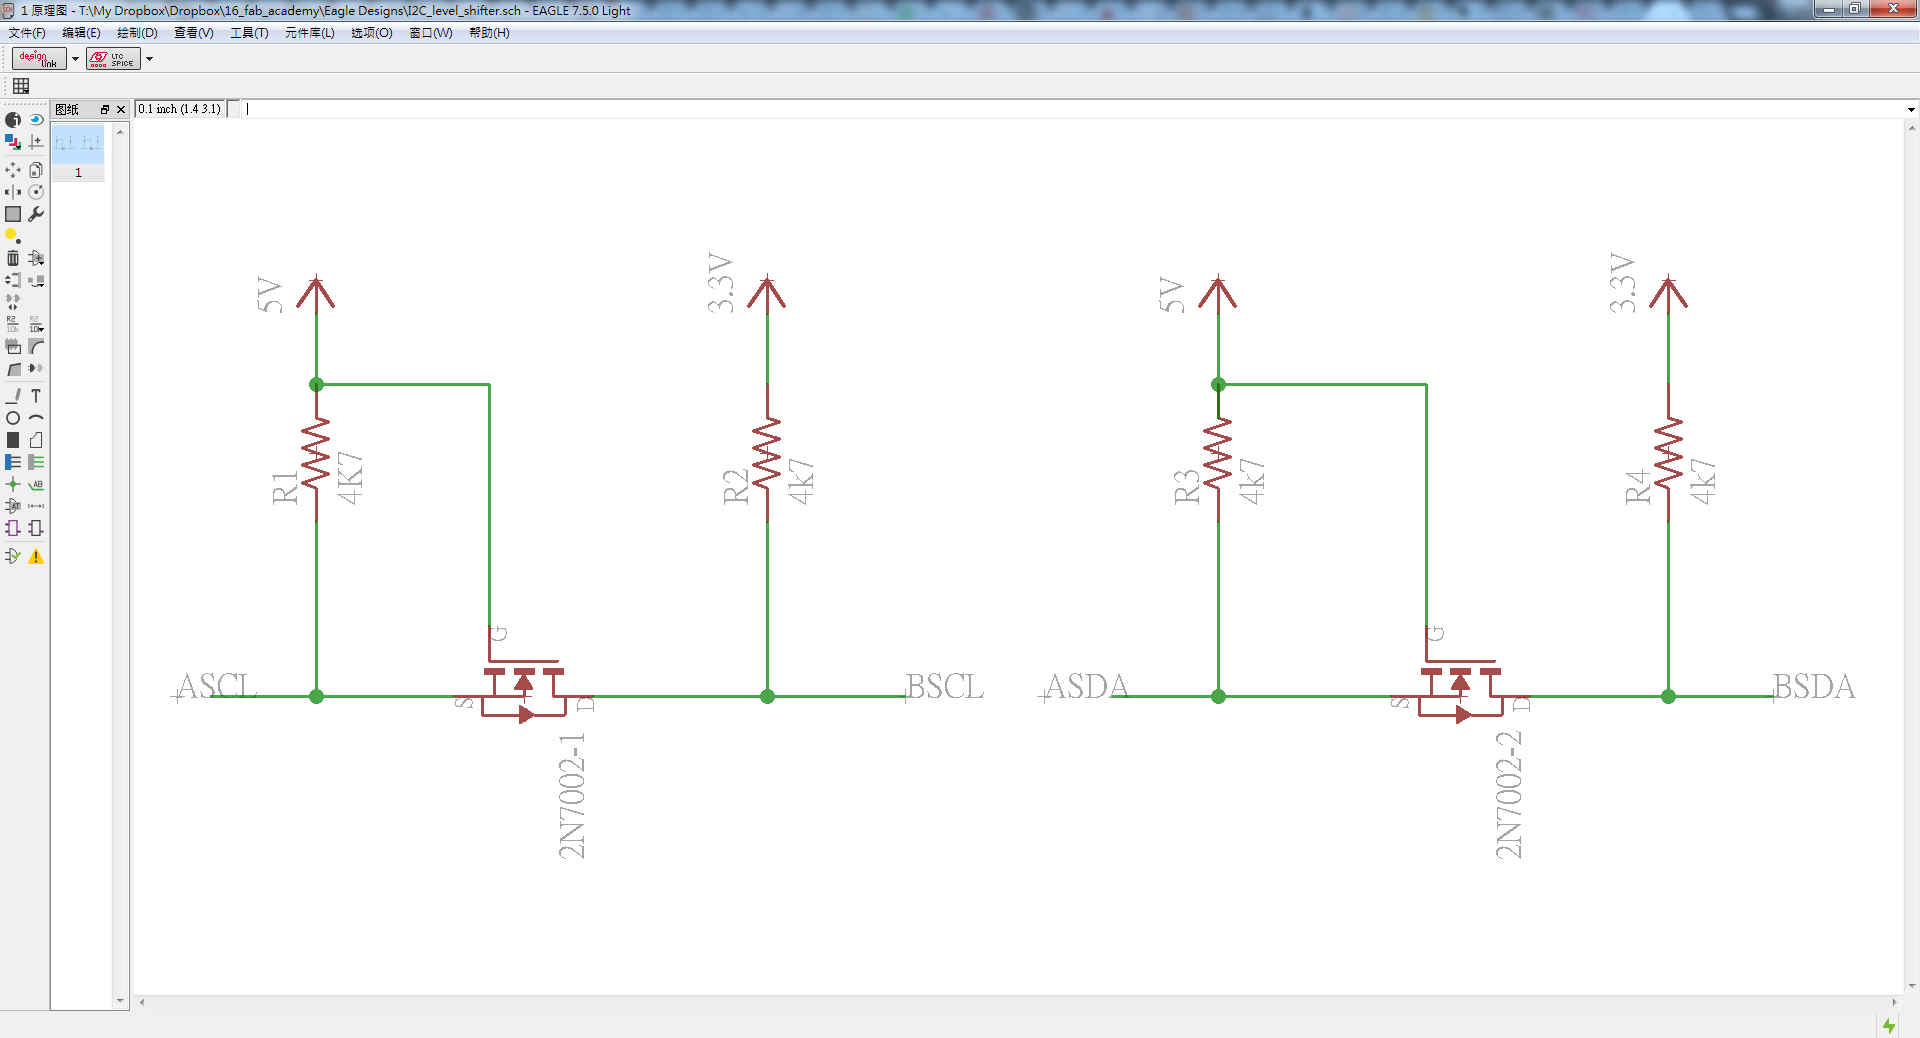The width and height of the screenshot is (1920, 1038).
Task: Select the Port tool
Action: click(x=36, y=528)
